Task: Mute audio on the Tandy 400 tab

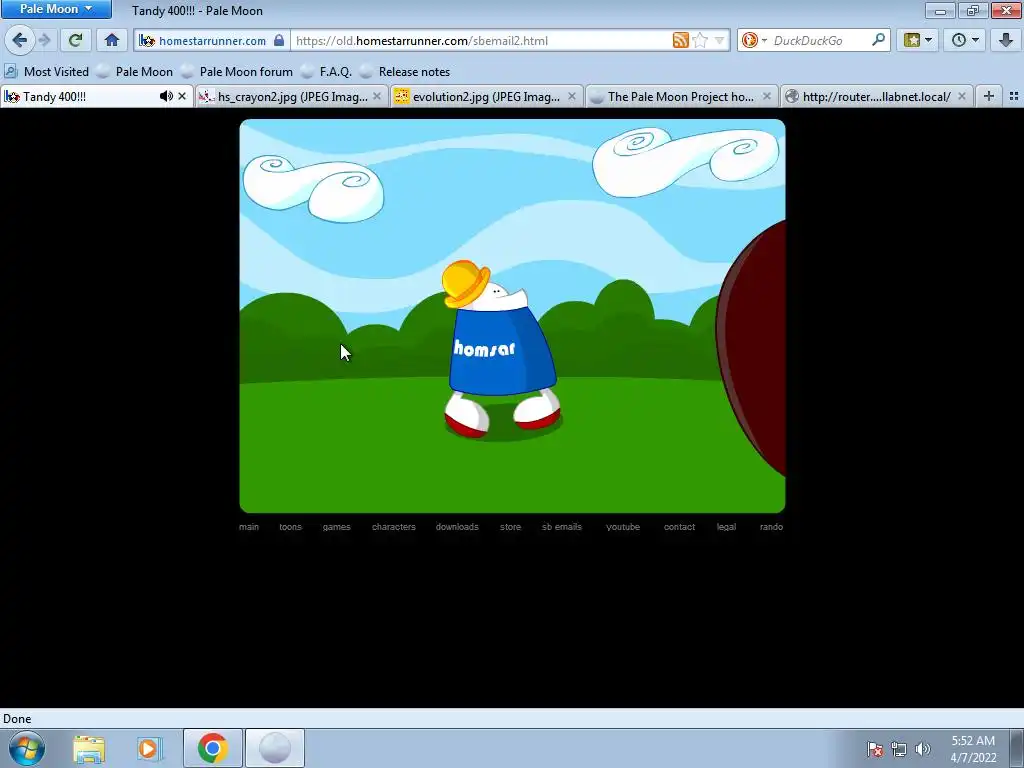Action: [166, 97]
